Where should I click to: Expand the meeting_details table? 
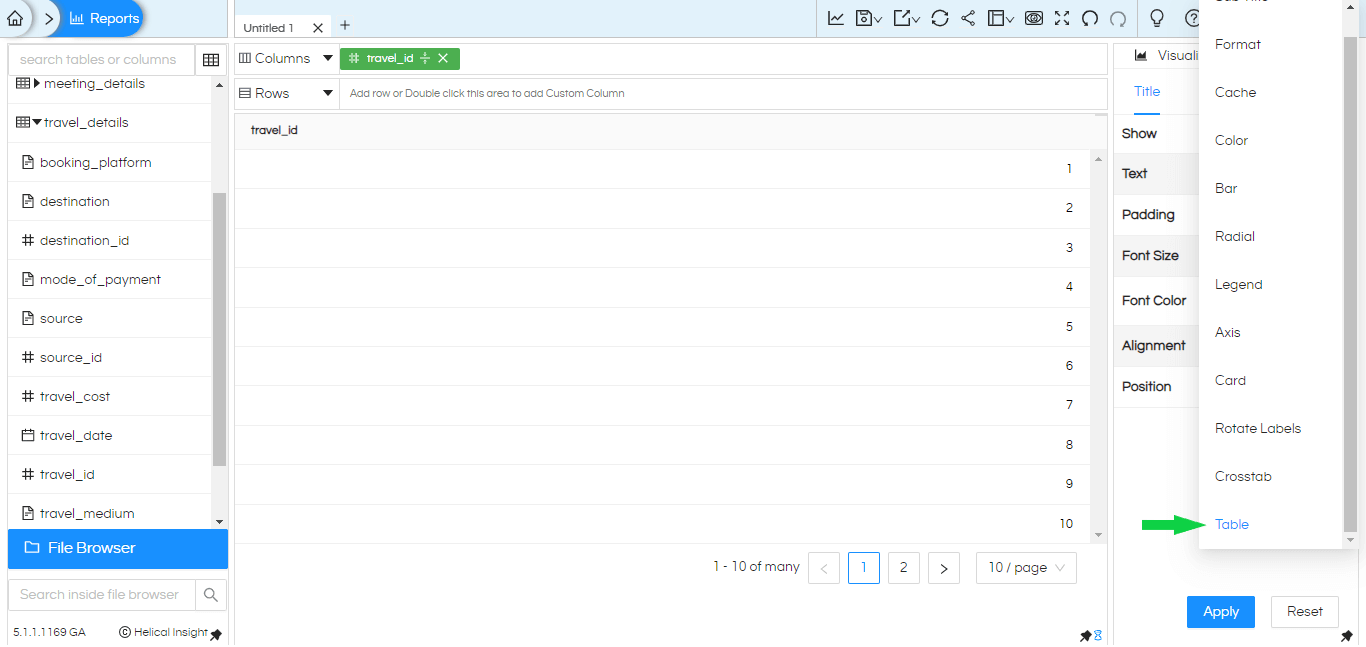click(x=37, y=84)
